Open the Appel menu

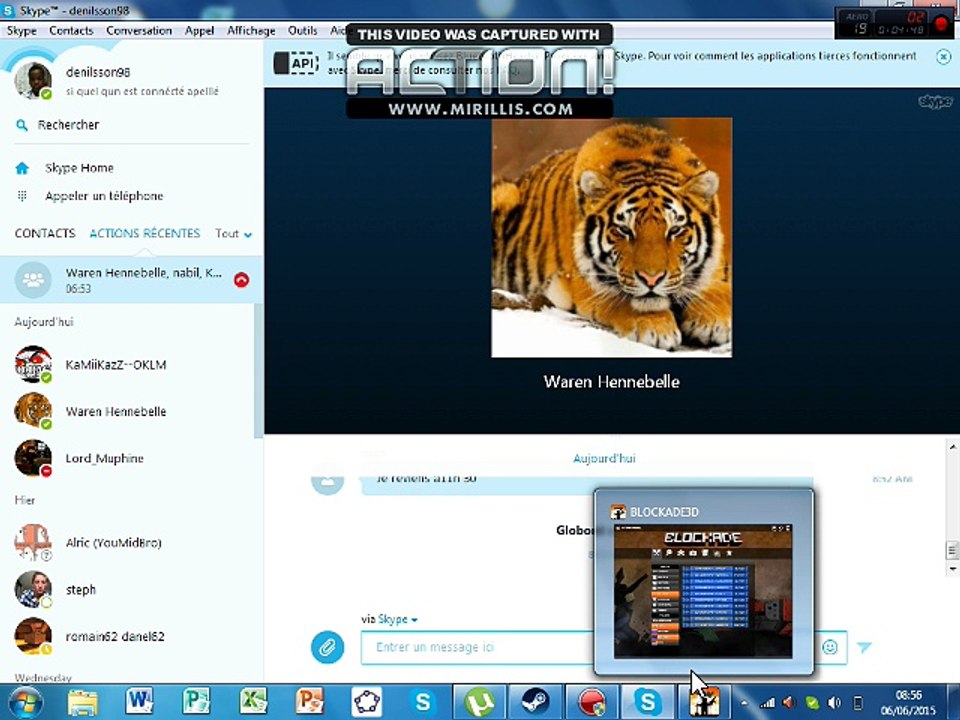click(x=200, y=31)
